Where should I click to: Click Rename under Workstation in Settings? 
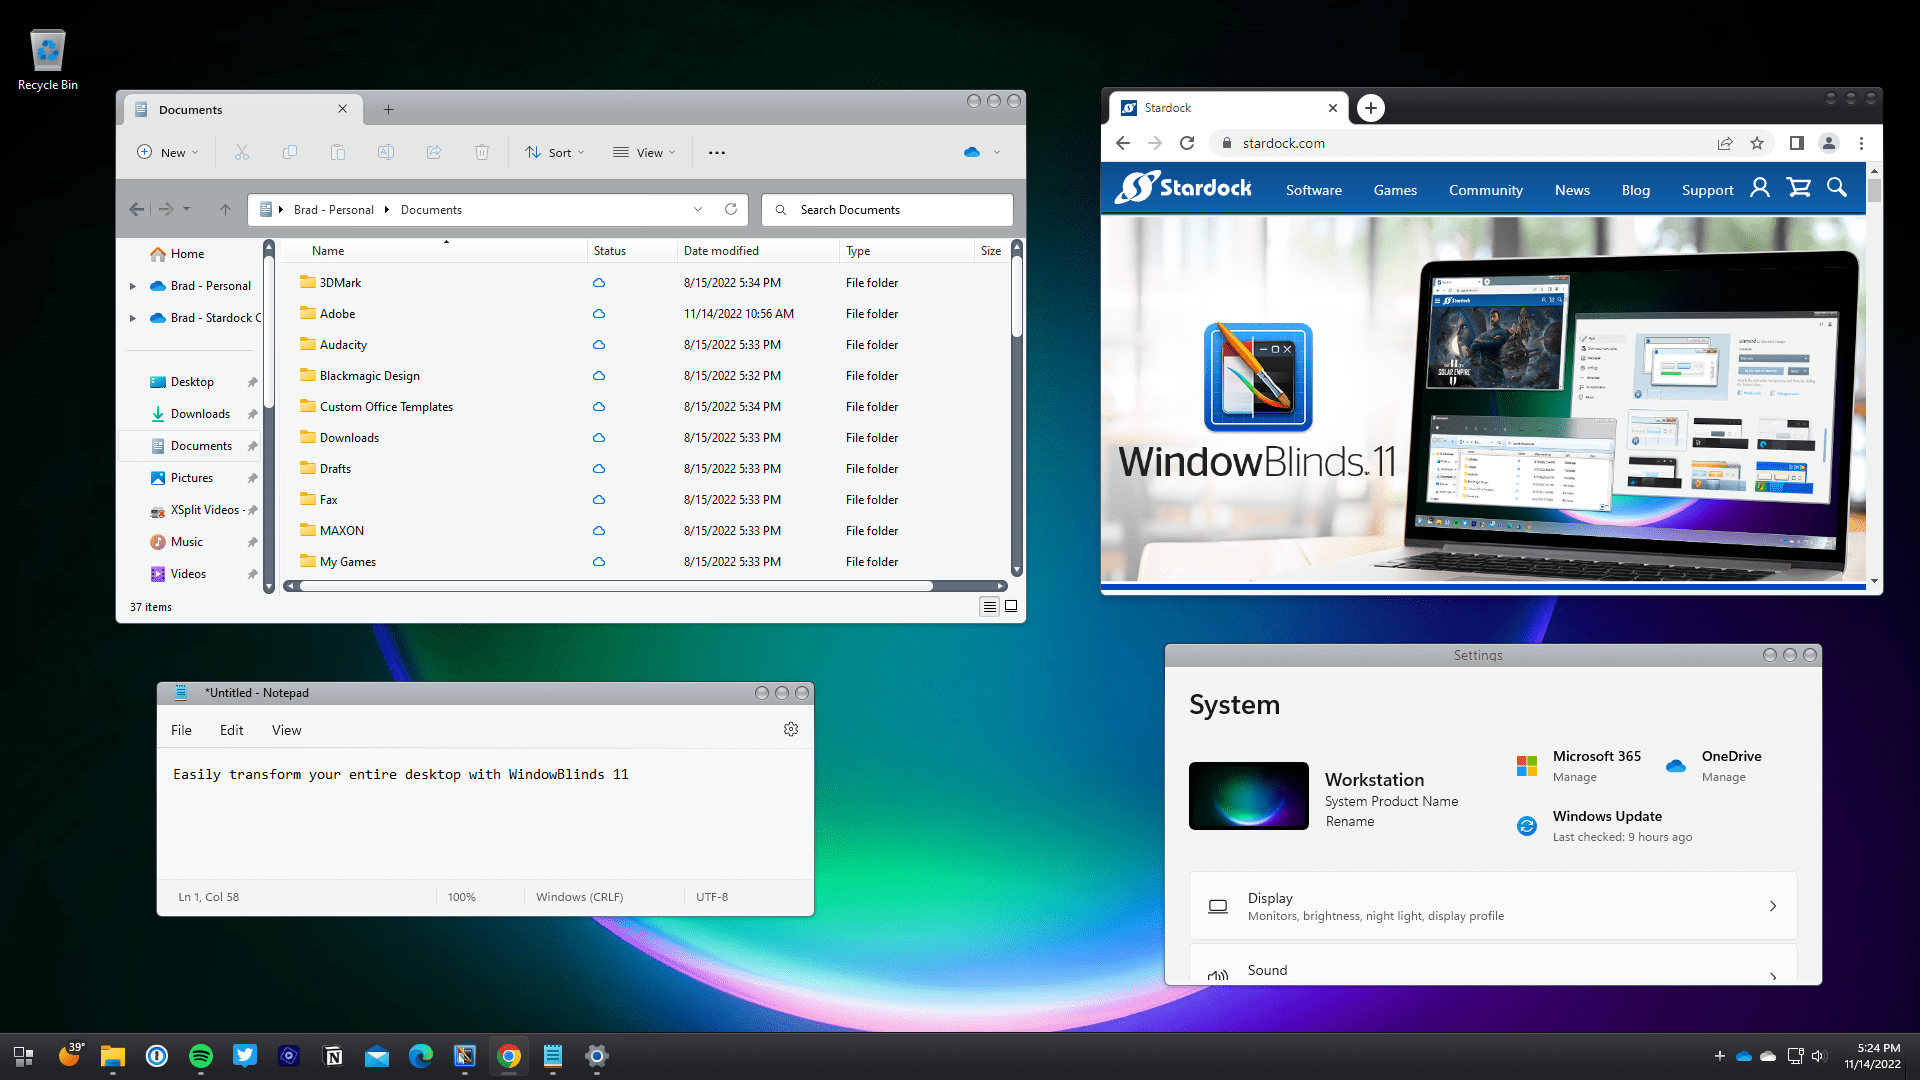1349,821
